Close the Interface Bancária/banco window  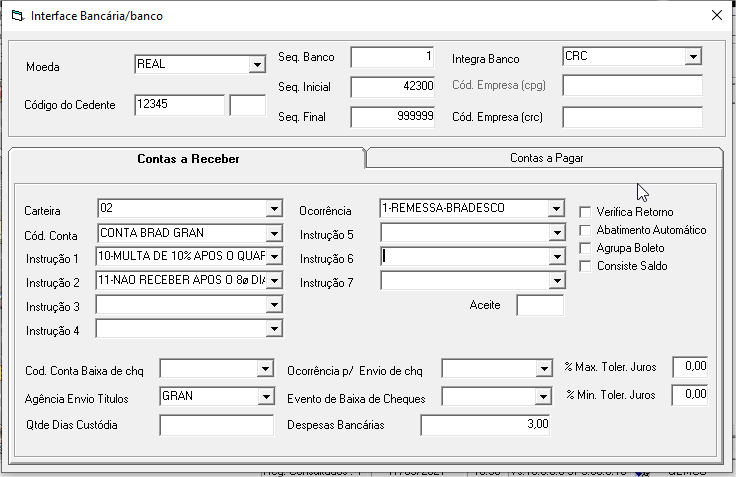tap(717, 15)
